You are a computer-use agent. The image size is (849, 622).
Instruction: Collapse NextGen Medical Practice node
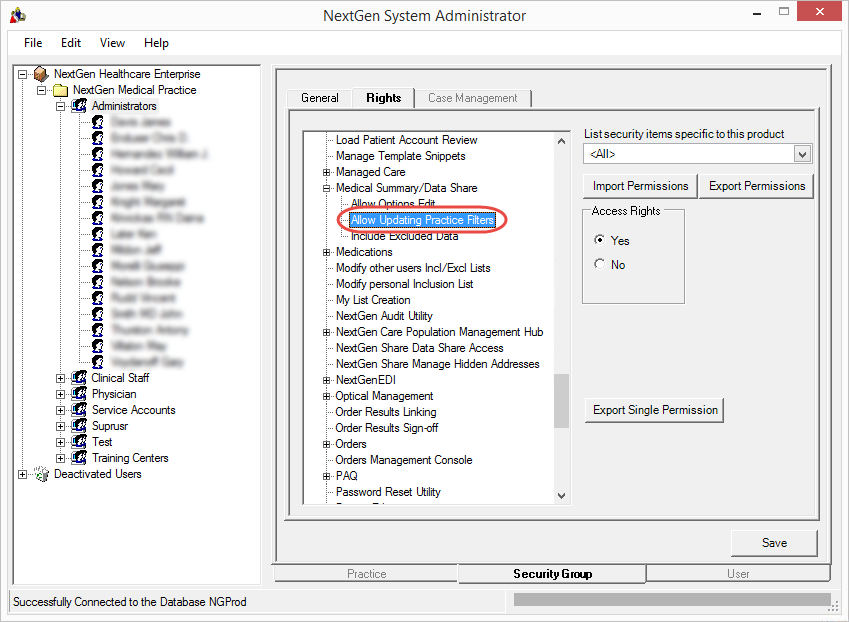coord(41,90)
